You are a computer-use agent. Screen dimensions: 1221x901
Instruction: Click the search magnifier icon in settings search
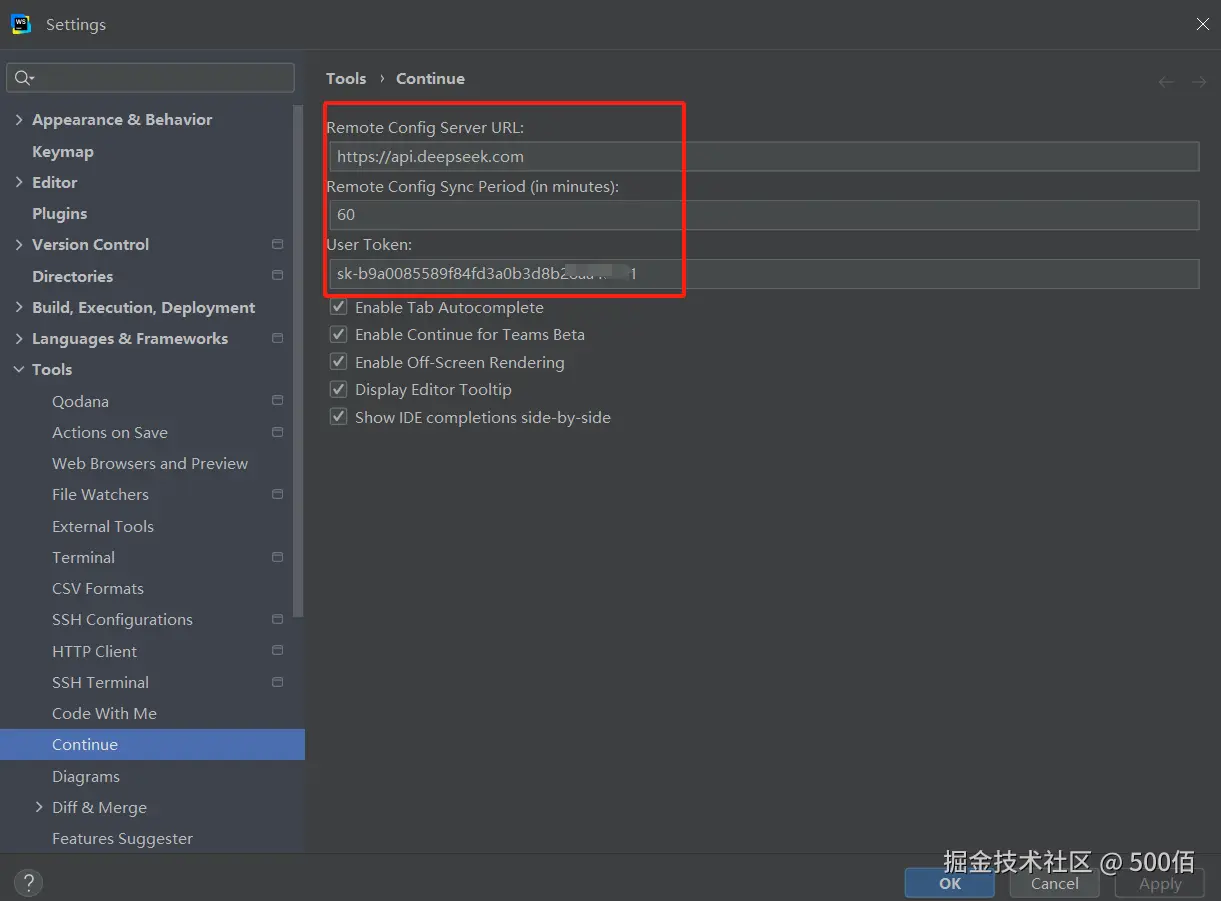click(24, 78)
